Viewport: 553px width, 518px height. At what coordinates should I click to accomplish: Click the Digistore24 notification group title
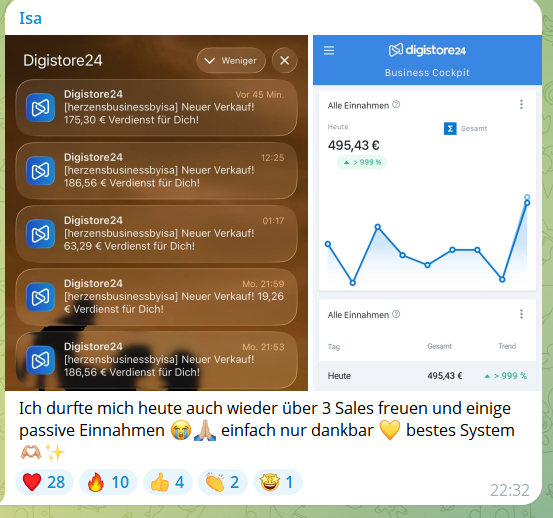point(63,61)
